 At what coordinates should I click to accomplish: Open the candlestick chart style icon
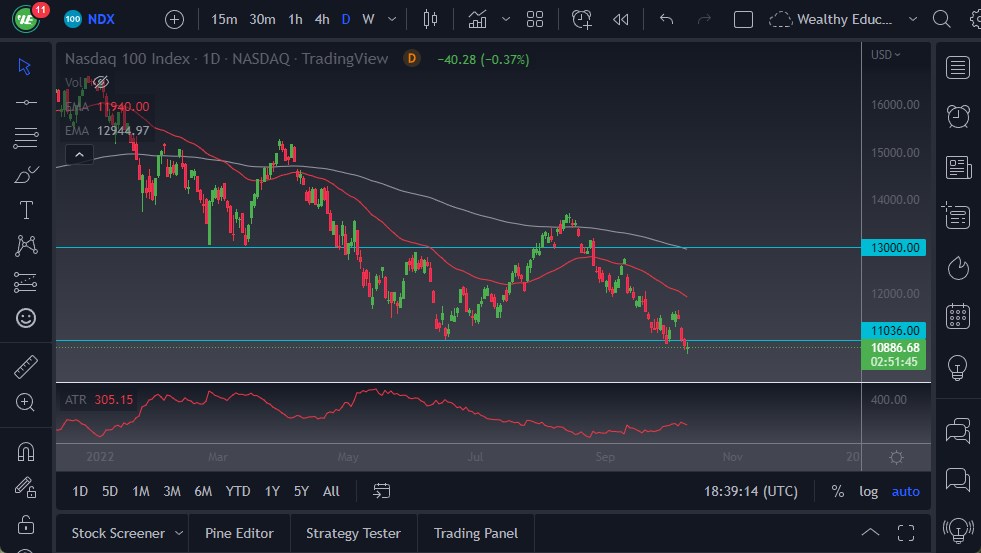(431, 19)
